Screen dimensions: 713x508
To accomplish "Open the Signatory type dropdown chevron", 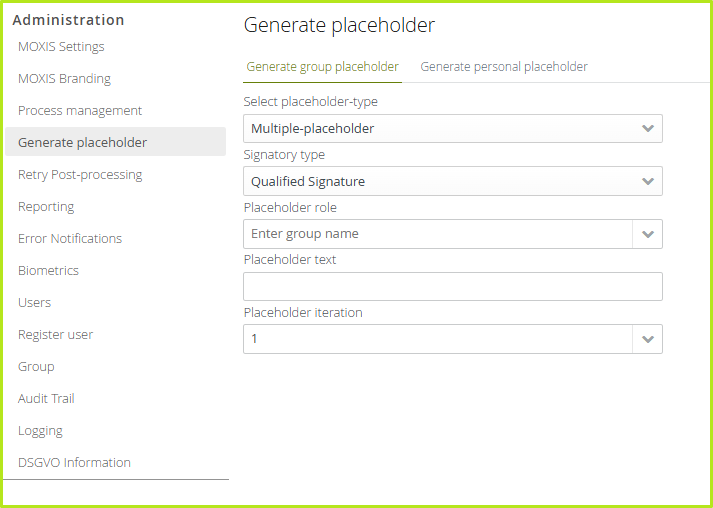I will tap(648, 181).
